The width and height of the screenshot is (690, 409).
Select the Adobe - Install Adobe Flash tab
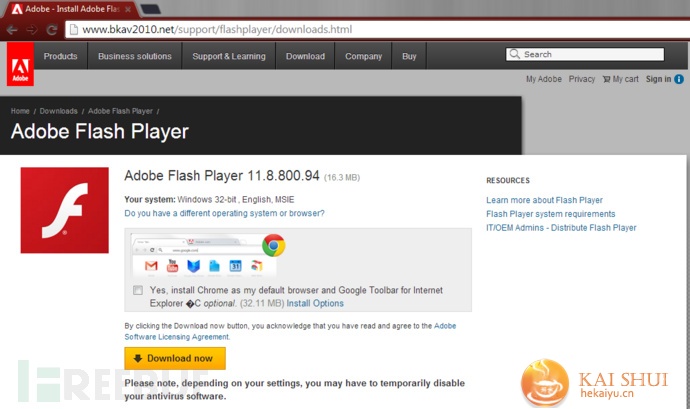(x=72, y=9)
